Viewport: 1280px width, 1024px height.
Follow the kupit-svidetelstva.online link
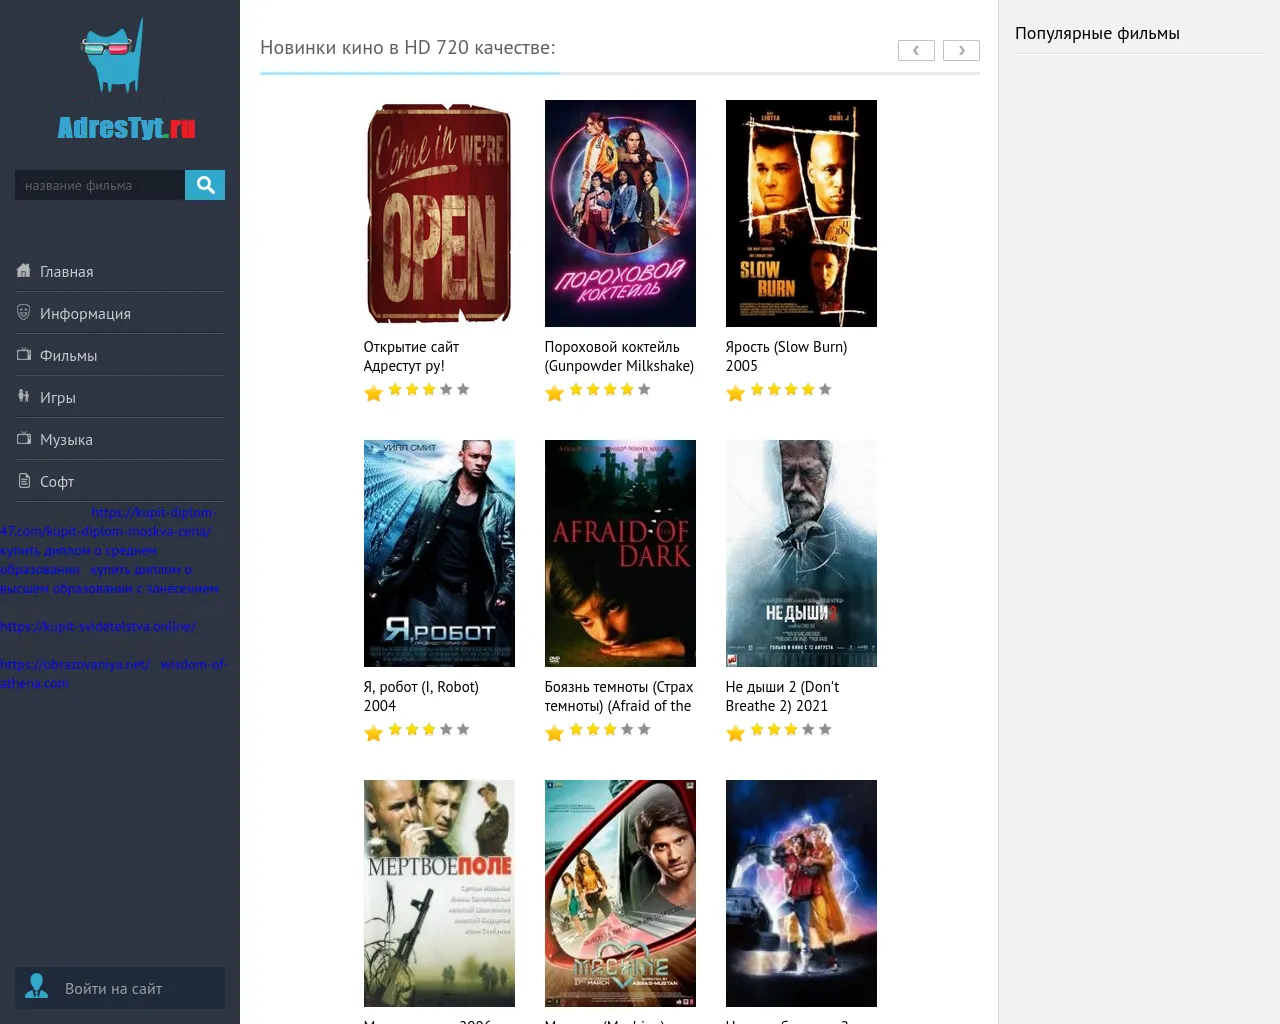tap(98, 626)
